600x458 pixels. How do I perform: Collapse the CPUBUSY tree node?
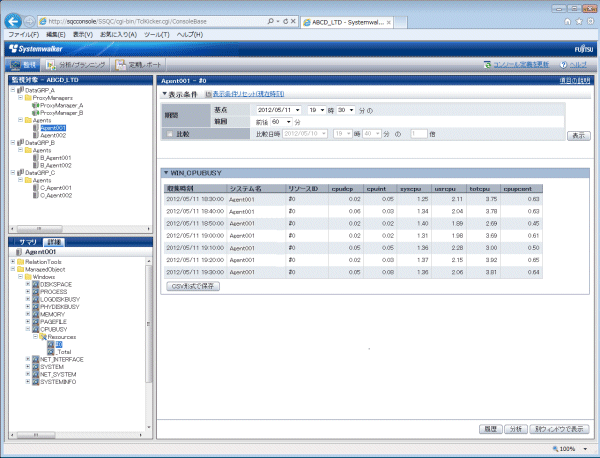point(28,329)
